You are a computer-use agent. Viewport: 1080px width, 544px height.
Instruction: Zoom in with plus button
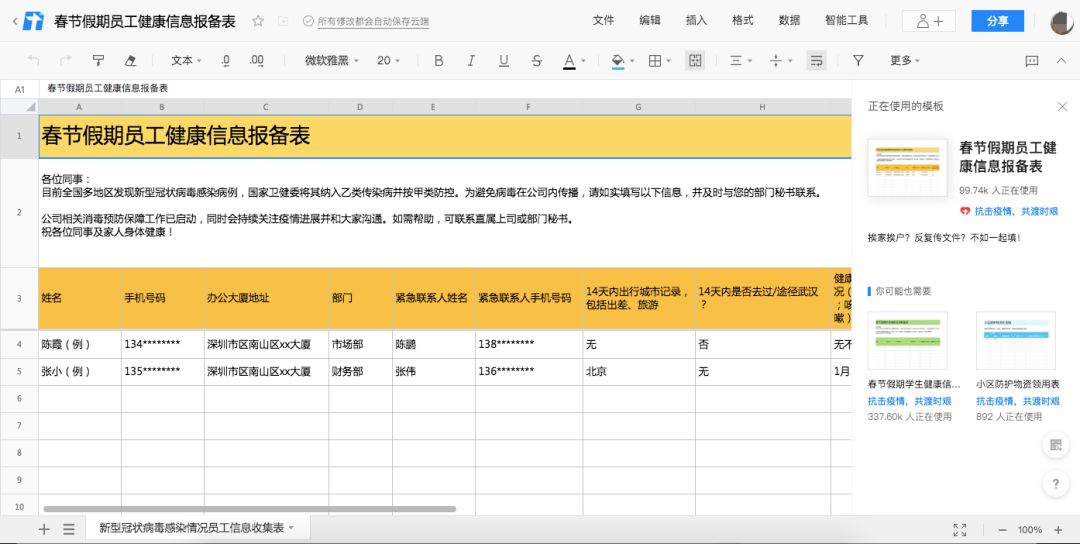tap(1058, 530)
